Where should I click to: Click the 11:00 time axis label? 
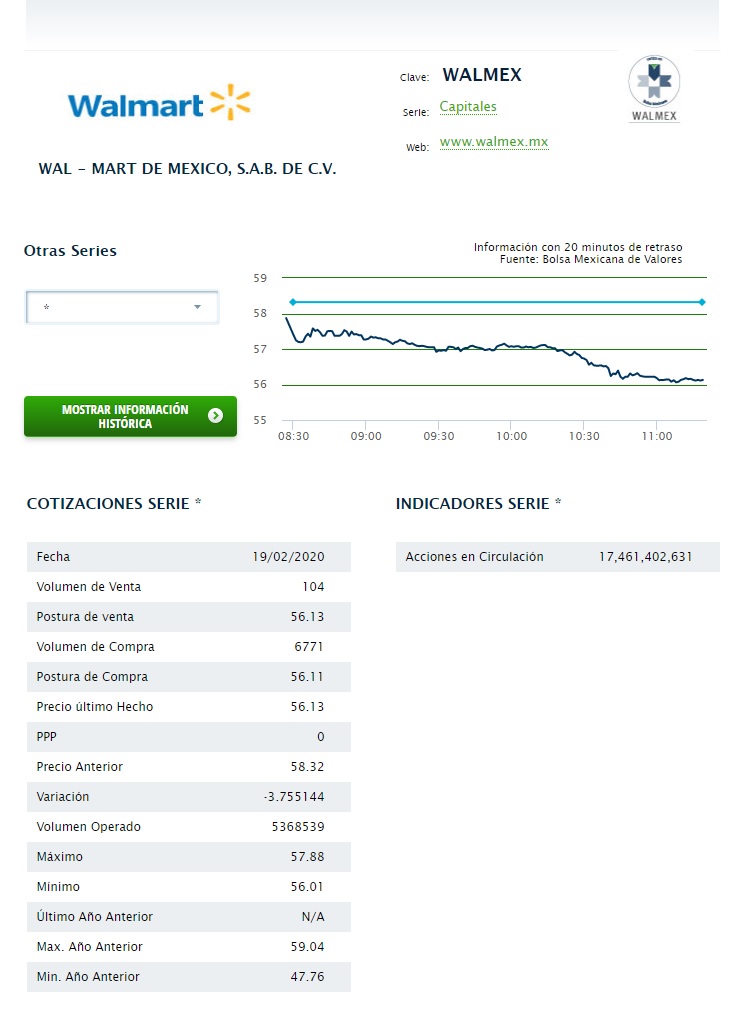click(x=657, y=436)
